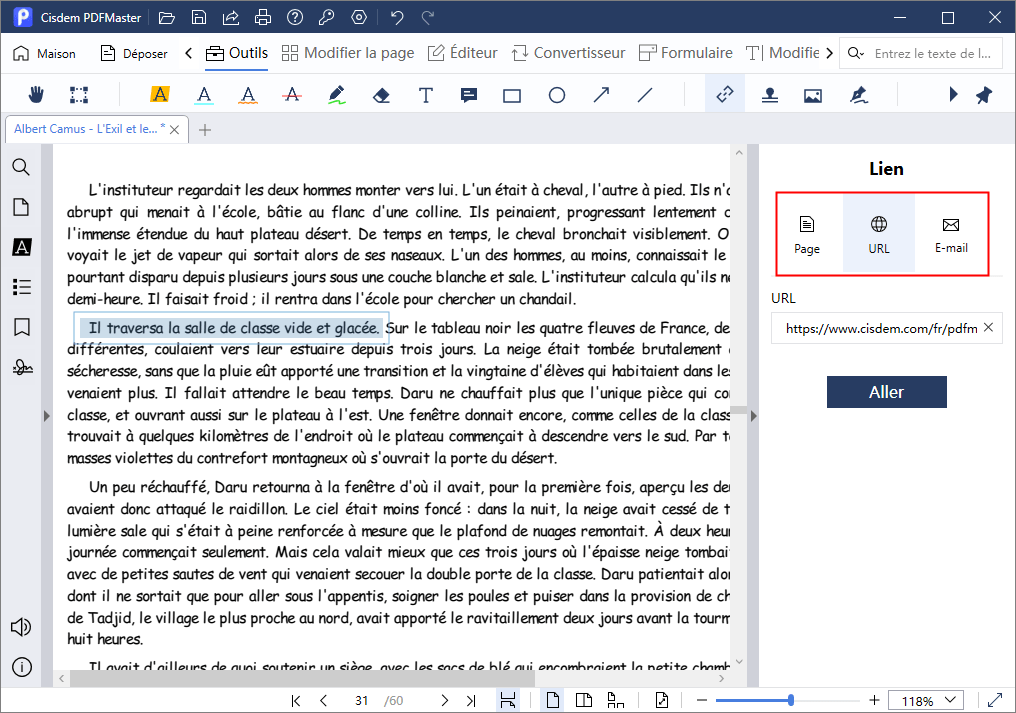Screen dimensions: 1016x713
Task: Open the signatures panel in sidebar
Action: click(22, 368)
